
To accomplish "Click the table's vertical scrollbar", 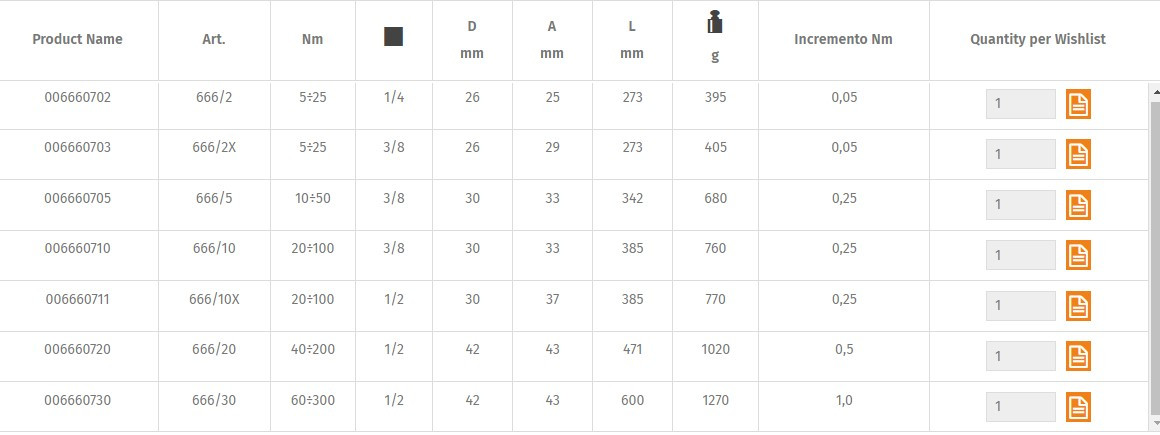I will pos(1155,256).
